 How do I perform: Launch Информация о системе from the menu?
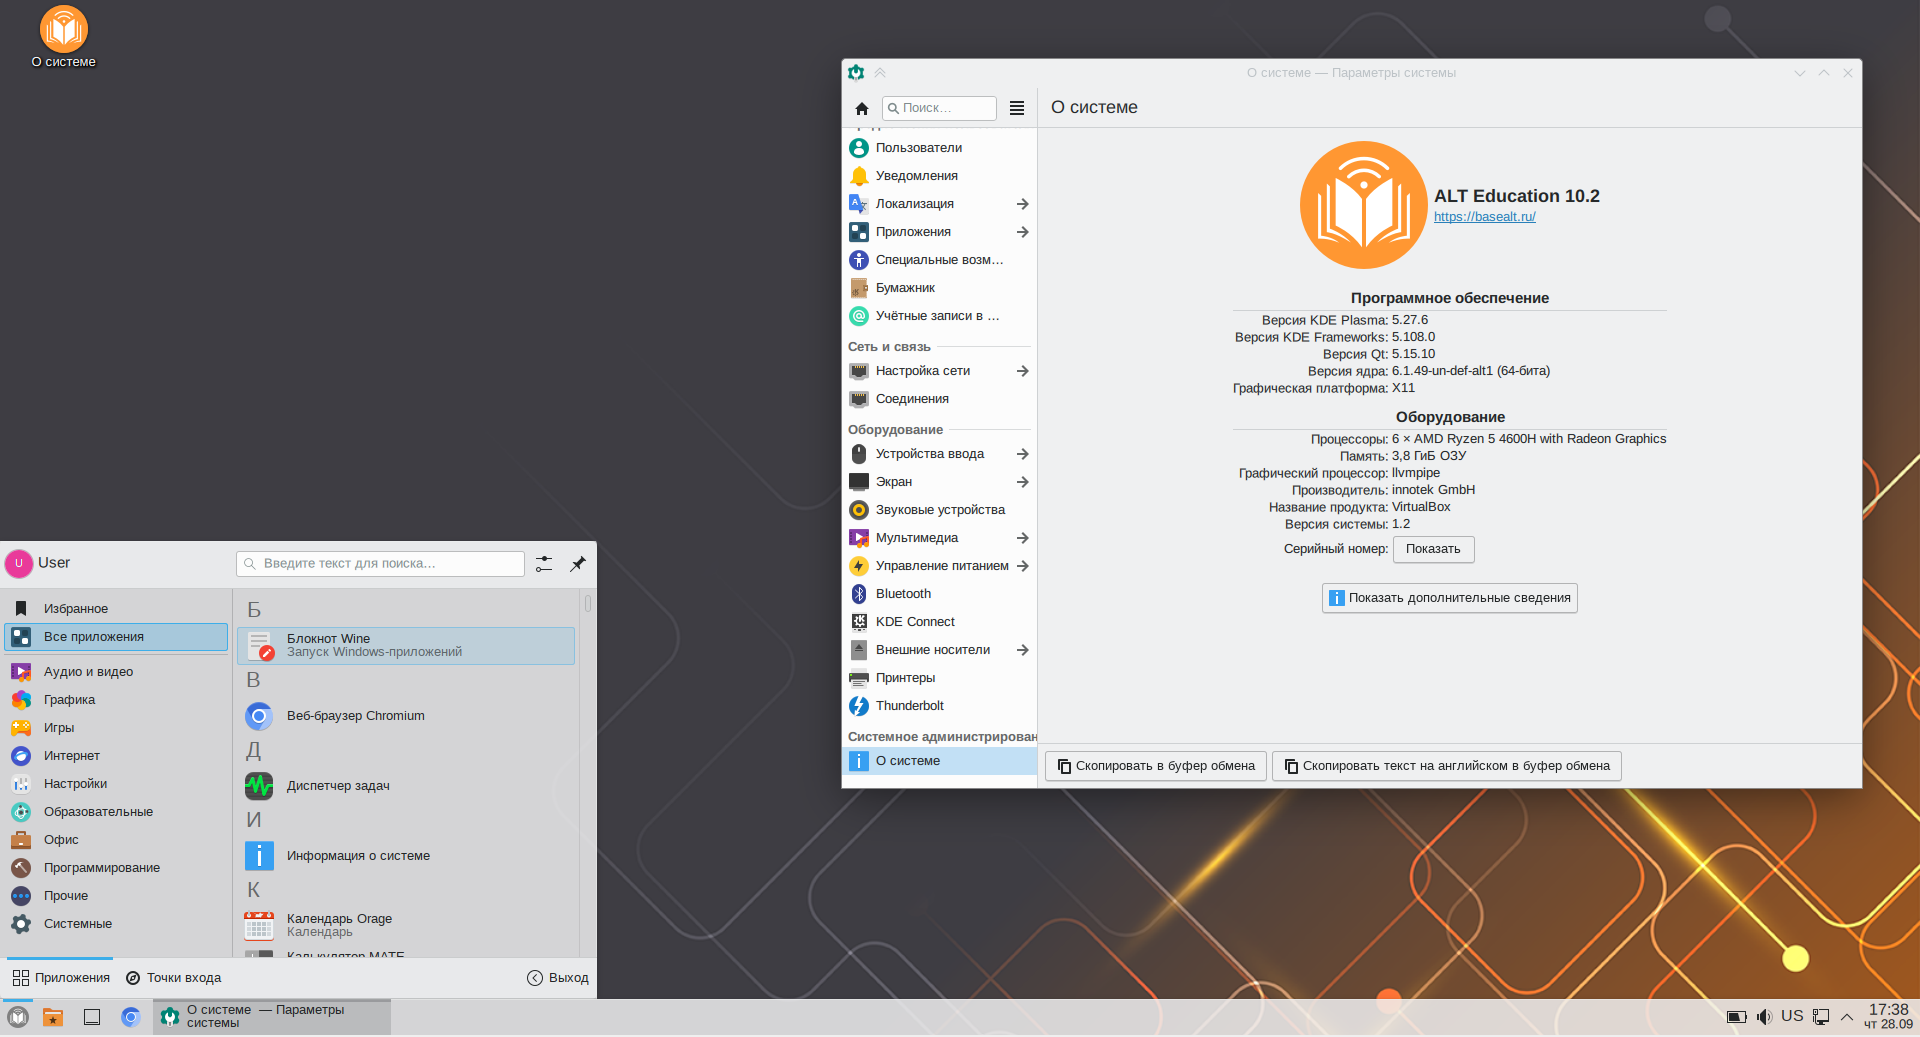click(x=406, y=856)
